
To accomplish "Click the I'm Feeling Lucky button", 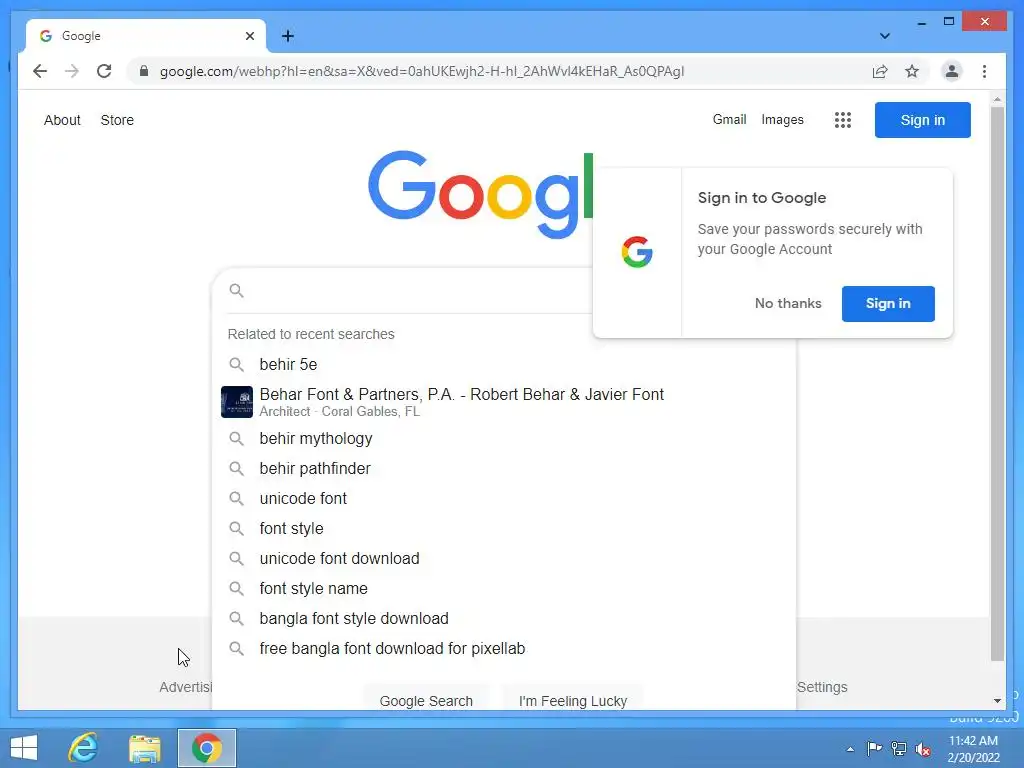I will pyautogui.click(x=573, y=700).
